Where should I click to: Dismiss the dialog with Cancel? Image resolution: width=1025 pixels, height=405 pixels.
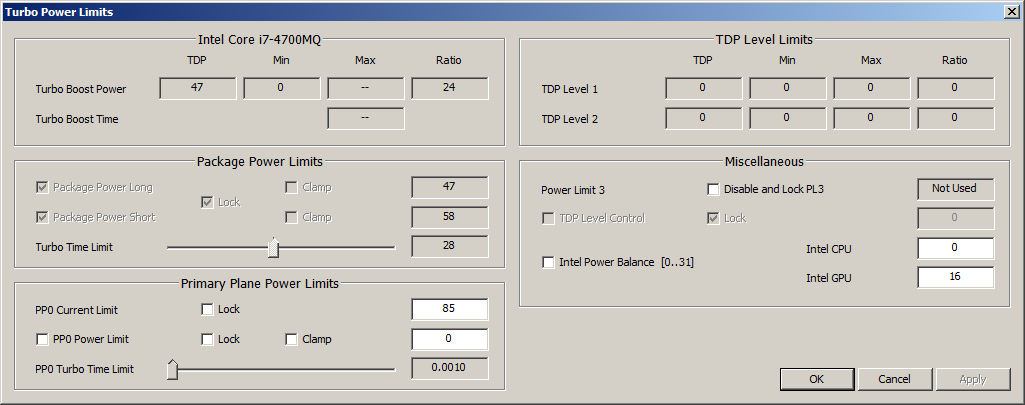894,379
